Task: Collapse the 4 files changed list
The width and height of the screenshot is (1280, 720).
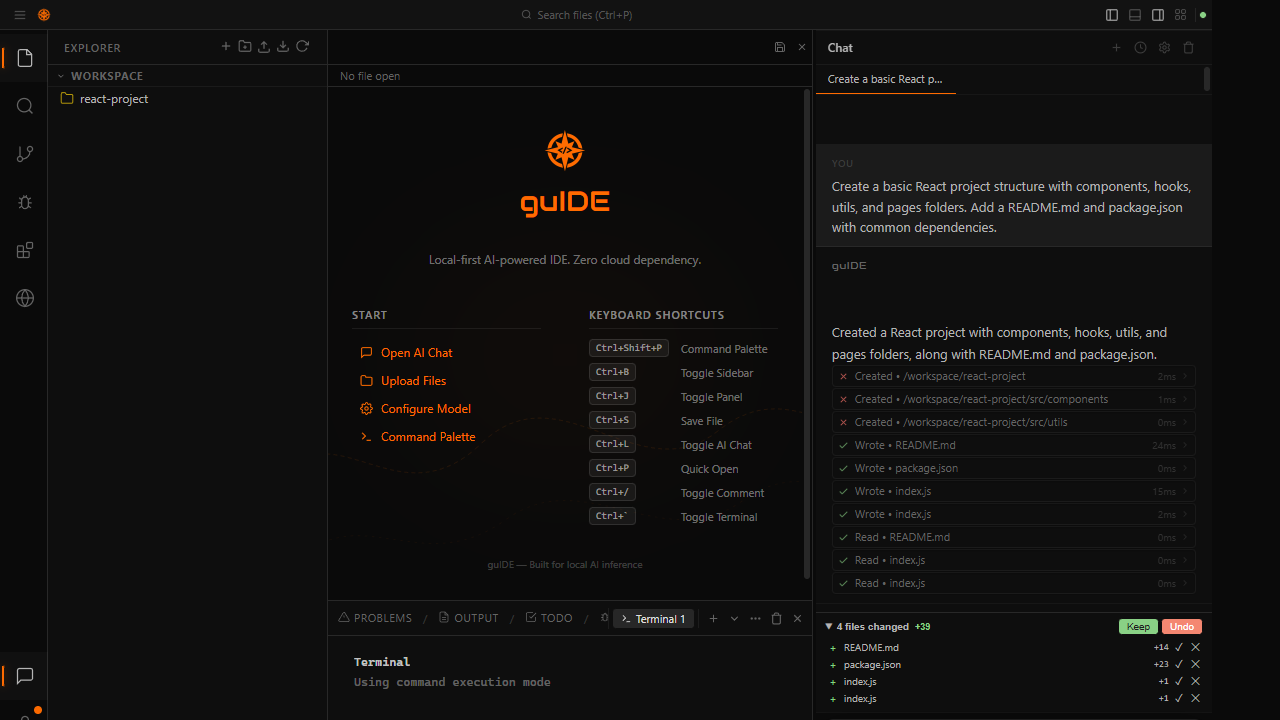Action: 828,627
